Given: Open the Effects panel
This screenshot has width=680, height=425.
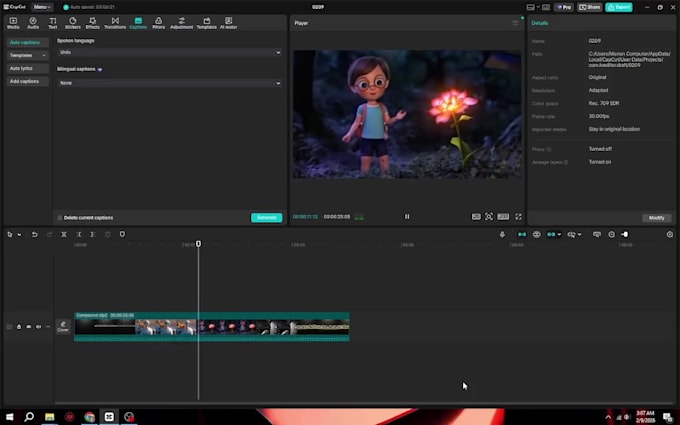Looking at the screenshot, I should 92,23.
